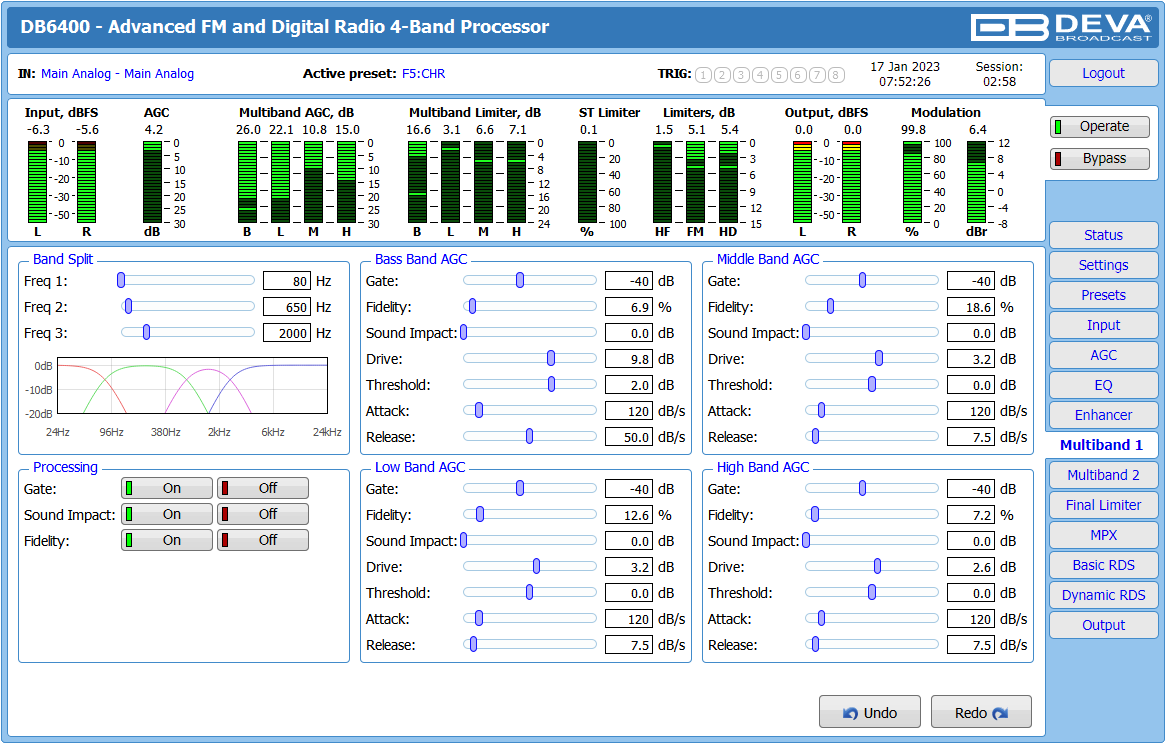Turn Fidelity processing On

pyautogui.click(x=167, y=540)
